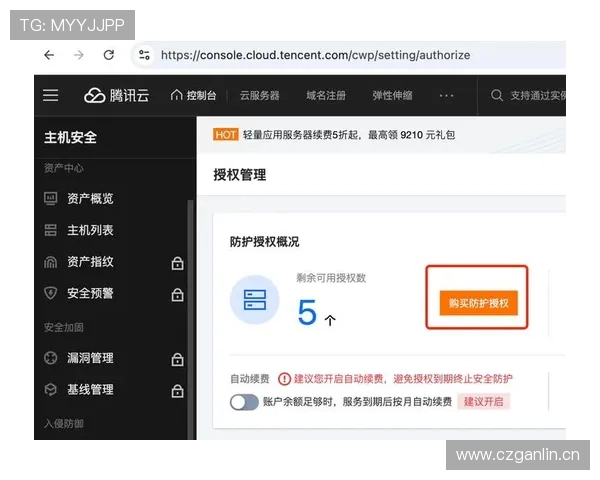Viewport: 600px width, 480px height.
Task: Open 漏洞管理 in the sidebar
Action: click(x=90, y=358)
